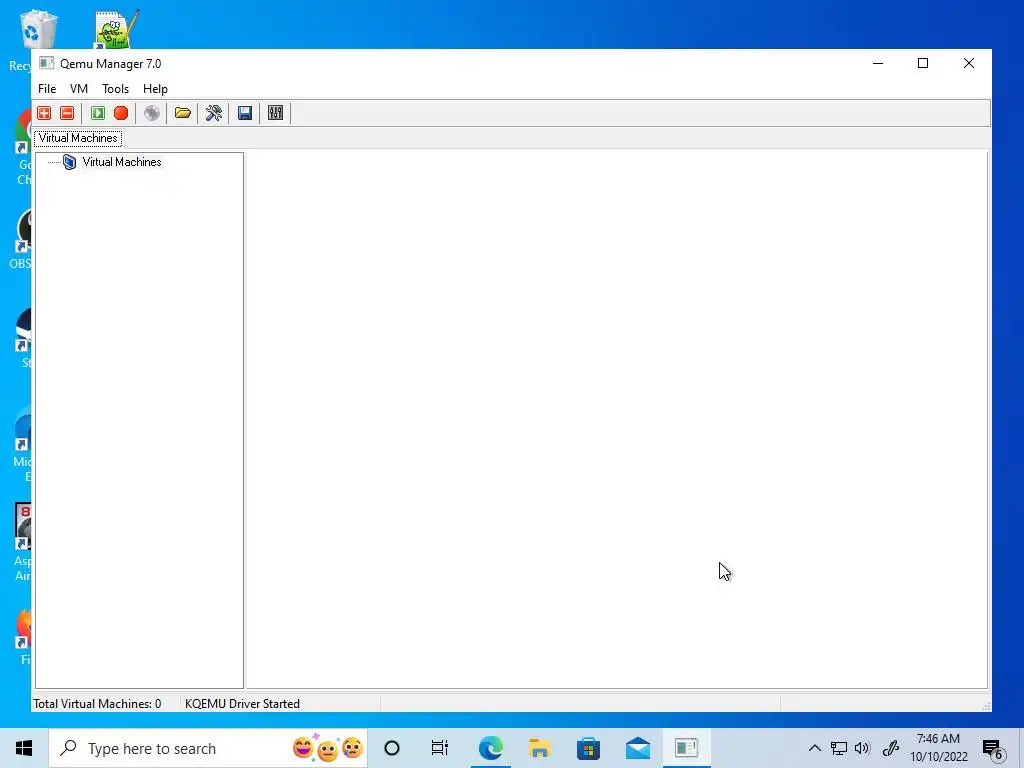1024x768 pixels.
Task: Click Total Virtual Machines: 0 status text
Action: click(x=97, y=703)
